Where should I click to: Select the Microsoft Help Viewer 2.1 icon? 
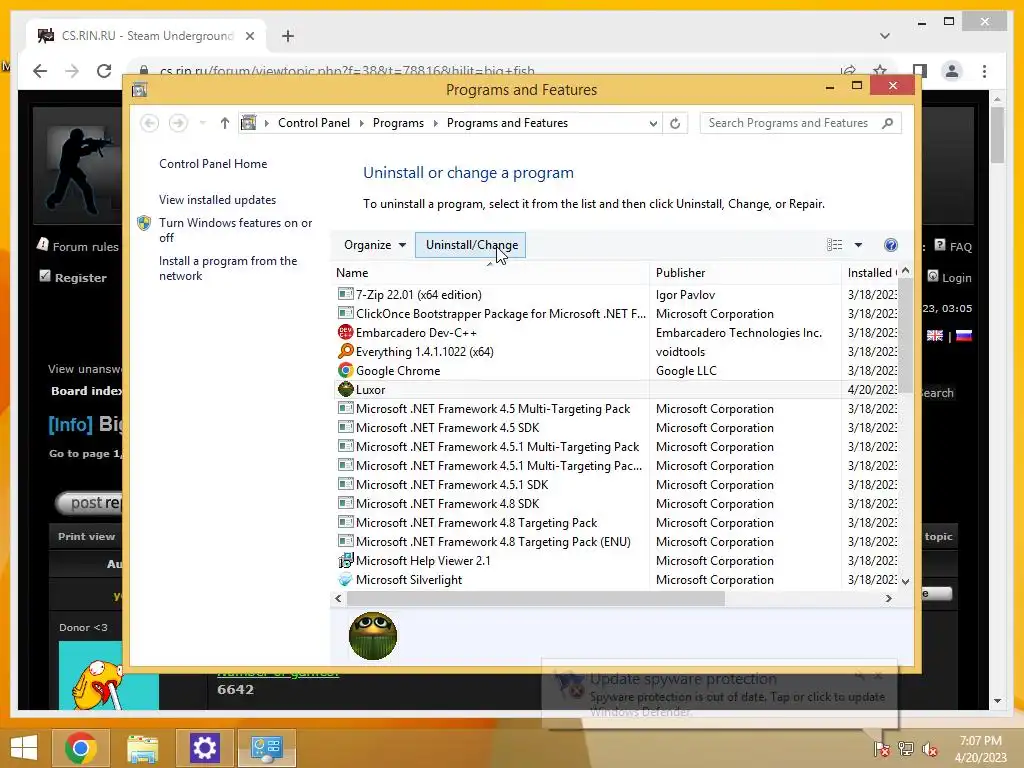pos(345,560)
